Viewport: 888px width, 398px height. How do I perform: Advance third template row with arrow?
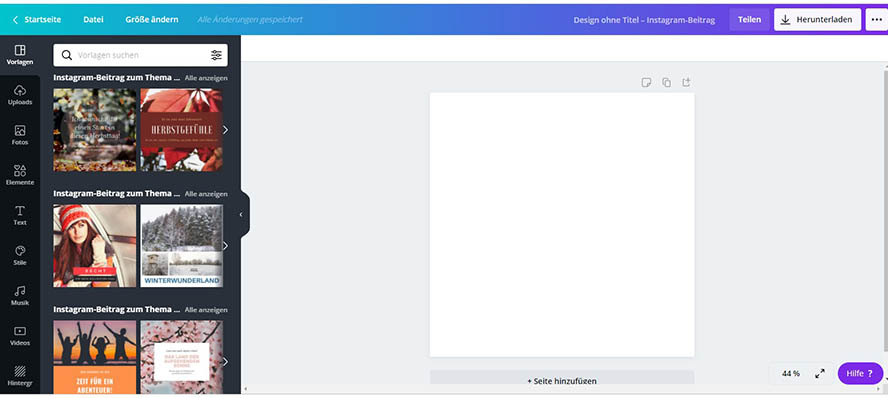[x=225, y=361]
